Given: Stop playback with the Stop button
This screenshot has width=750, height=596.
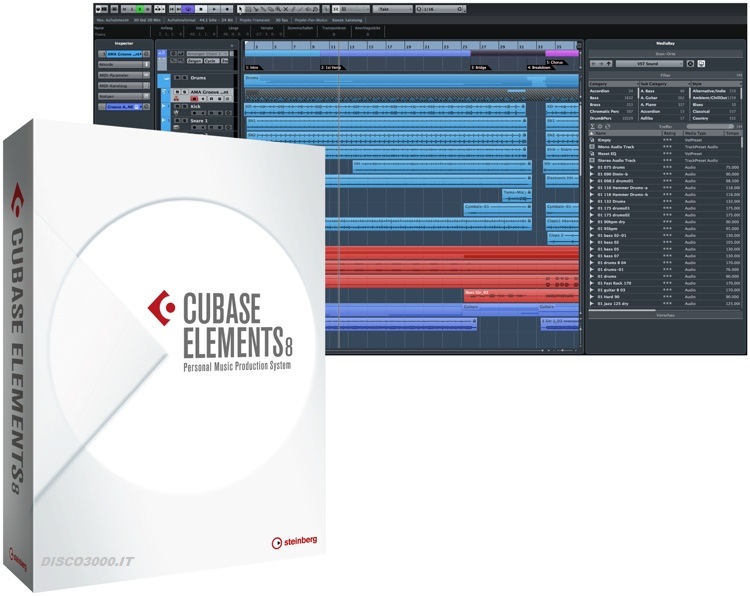Looking at the screenshot, I should coord(201,9).
